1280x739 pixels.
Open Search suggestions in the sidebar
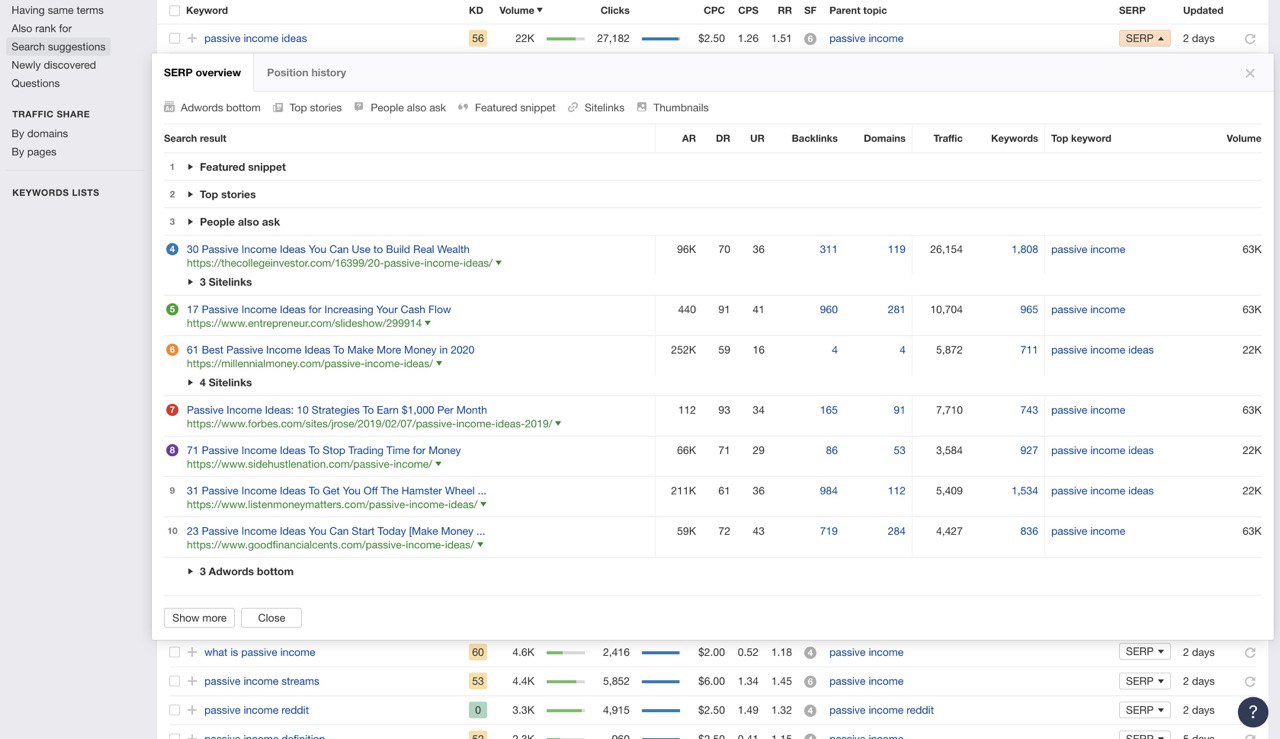pos(58,47)
